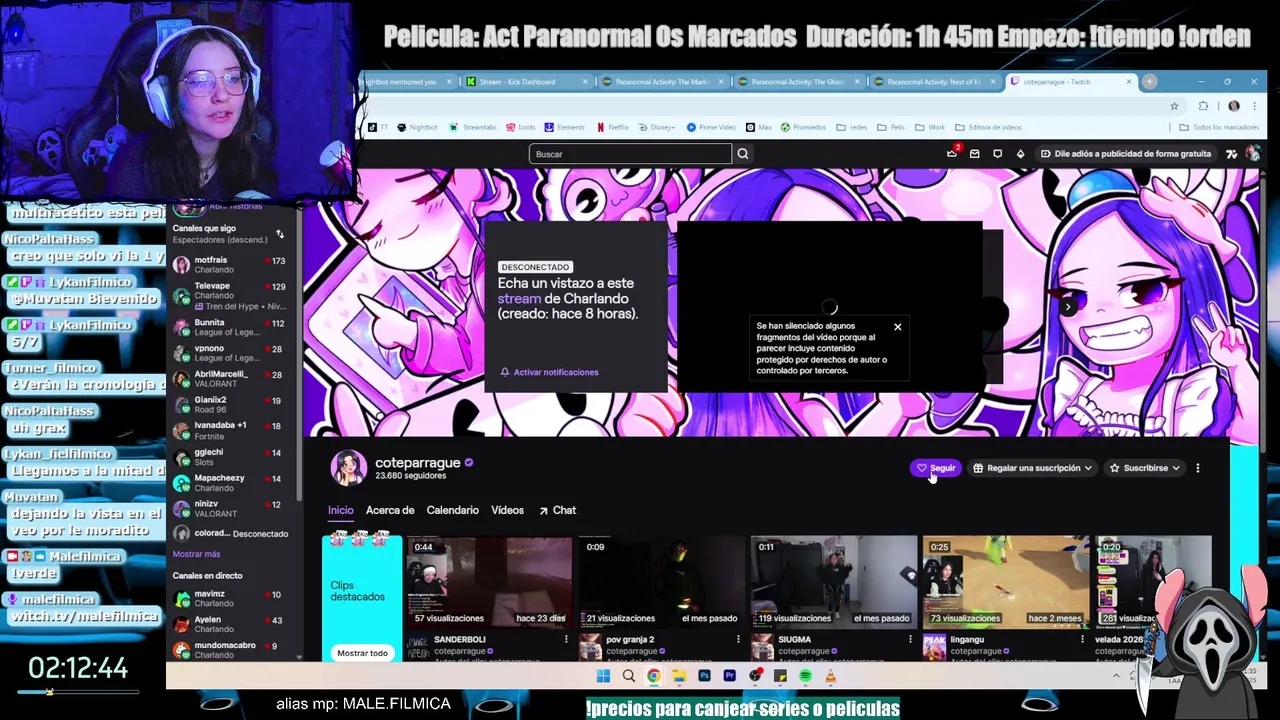Image resolution: width=1280 pixels, height=720 pixels.
Task: Expand the Regalar una suscripción dropdown
Action: (x=1032, y=468)
